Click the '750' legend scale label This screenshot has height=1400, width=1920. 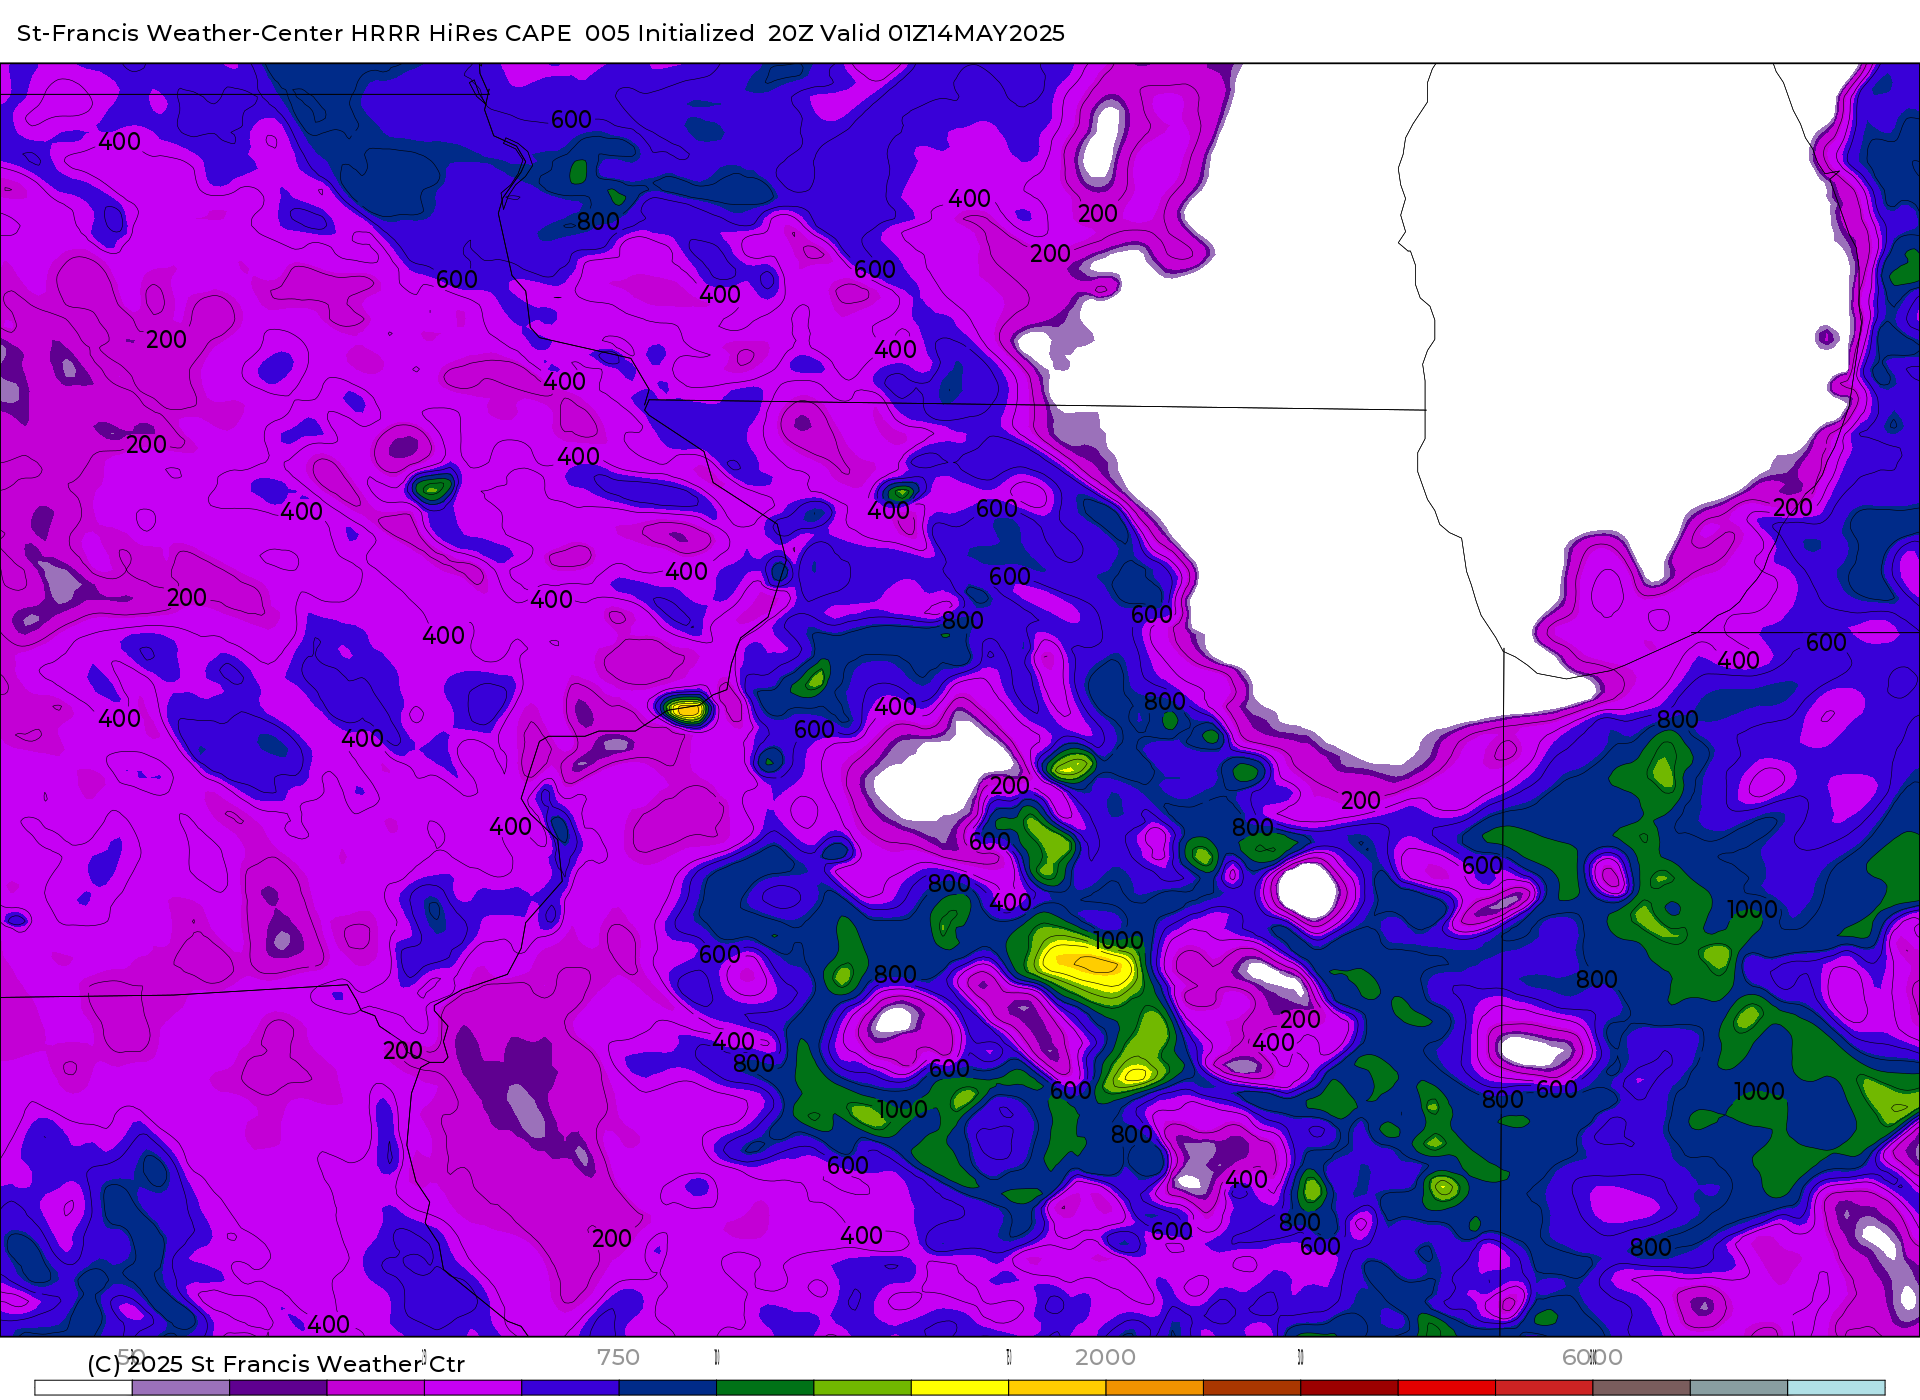coord(618,1357)
